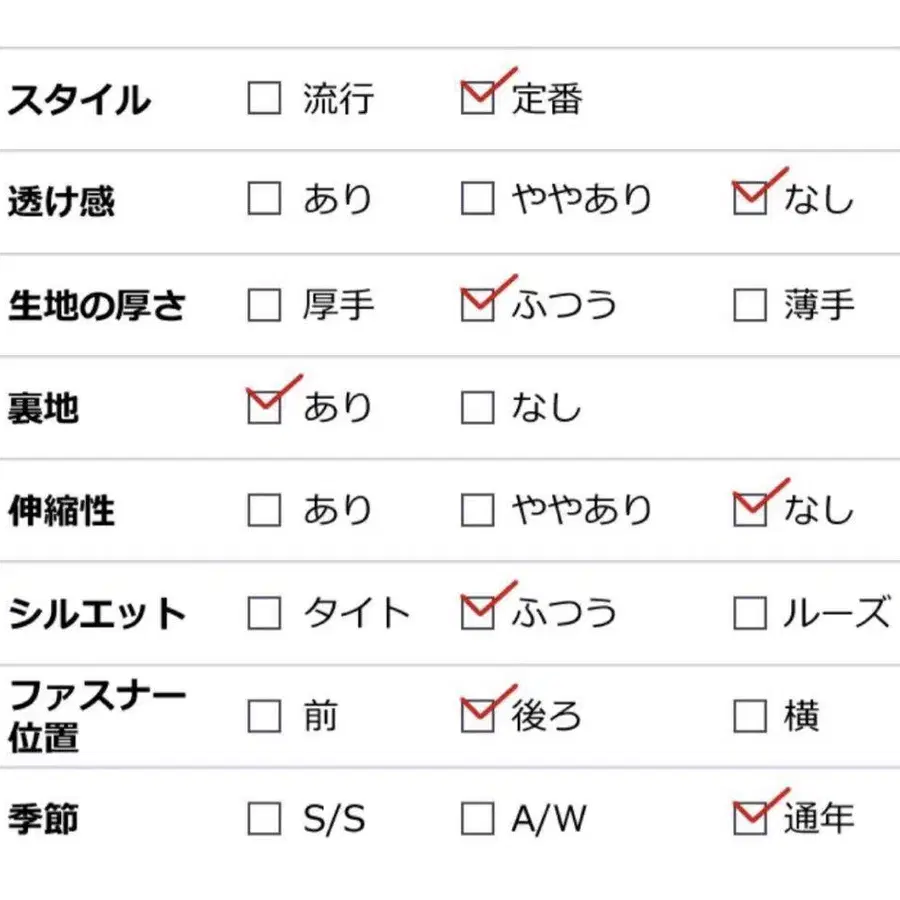Check S/S in the 季節 row
Viewport: 900px width, 900px height.
(x=264, y=819)
